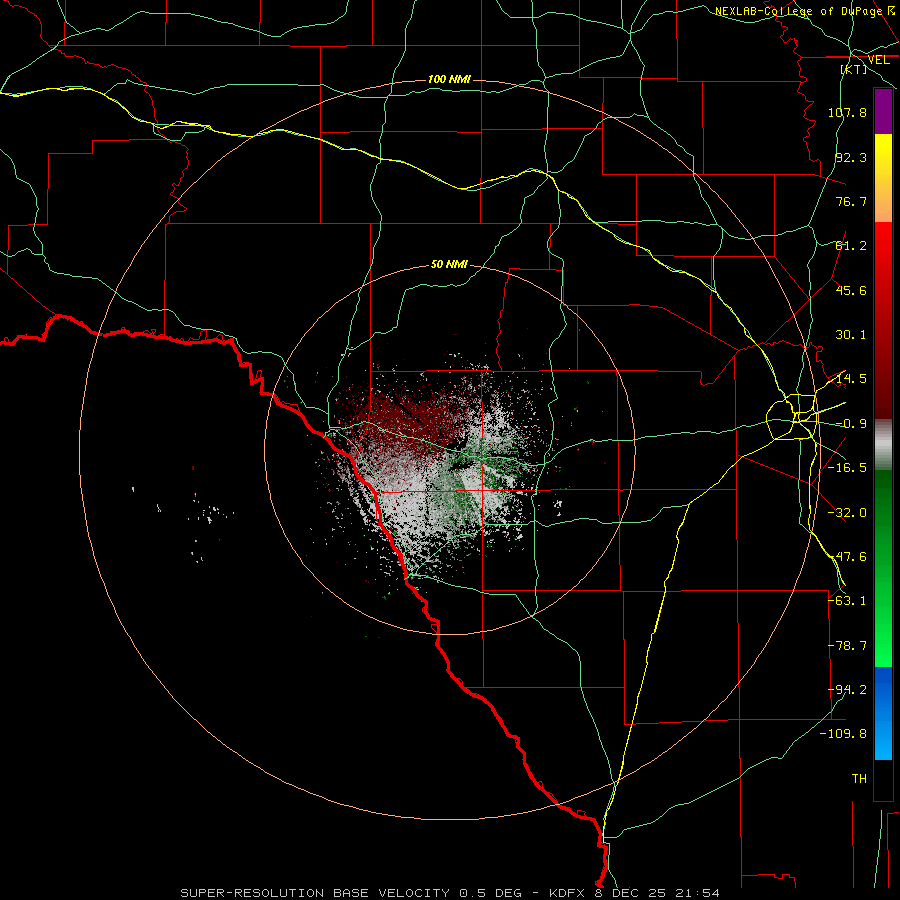Viewport: 900px width, 900px height.
Task: Click the 100 NMI range ring label
Action: point(449,79)
